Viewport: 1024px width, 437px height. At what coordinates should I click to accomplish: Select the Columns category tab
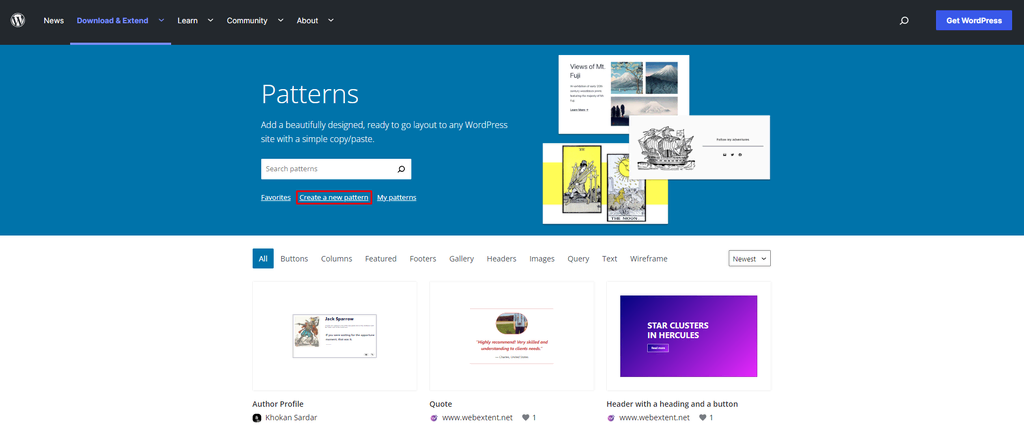point(336,259)
